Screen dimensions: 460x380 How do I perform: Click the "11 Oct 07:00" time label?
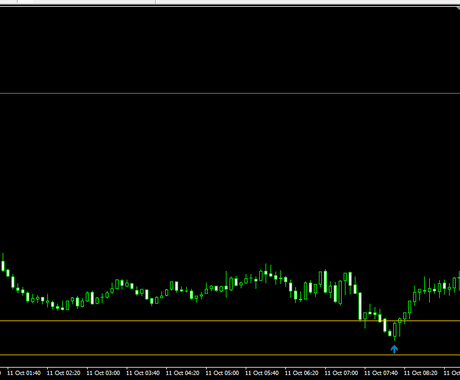(341, 373)
